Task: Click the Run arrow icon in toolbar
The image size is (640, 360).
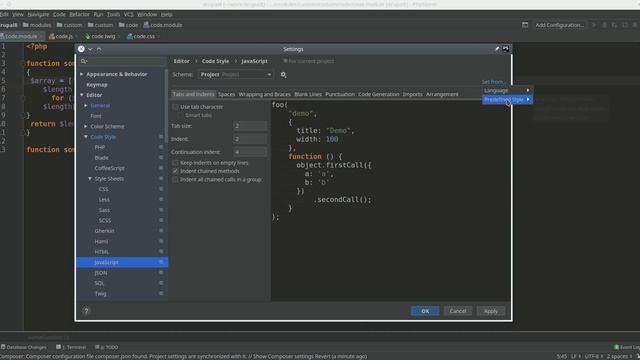Action: tap(594, 25)
